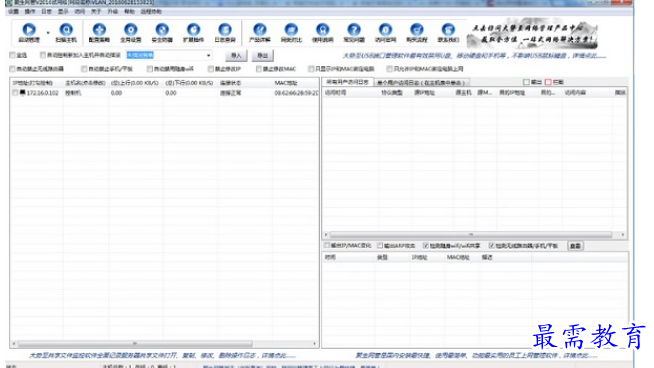Click the green 输出 legend box
The image size is (654, 368).
tap(526, 82)
